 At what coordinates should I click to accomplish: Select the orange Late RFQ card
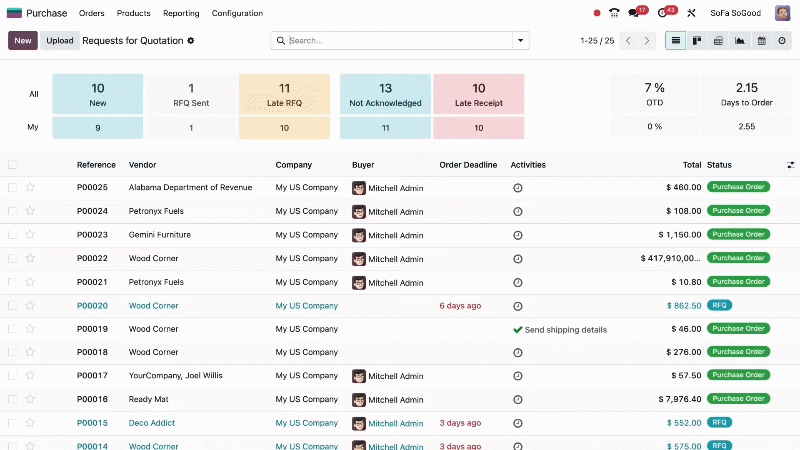click(x=284, y=93)
